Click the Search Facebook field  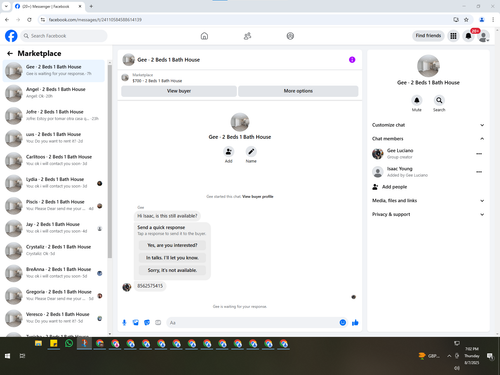click(x=64, y=36)
